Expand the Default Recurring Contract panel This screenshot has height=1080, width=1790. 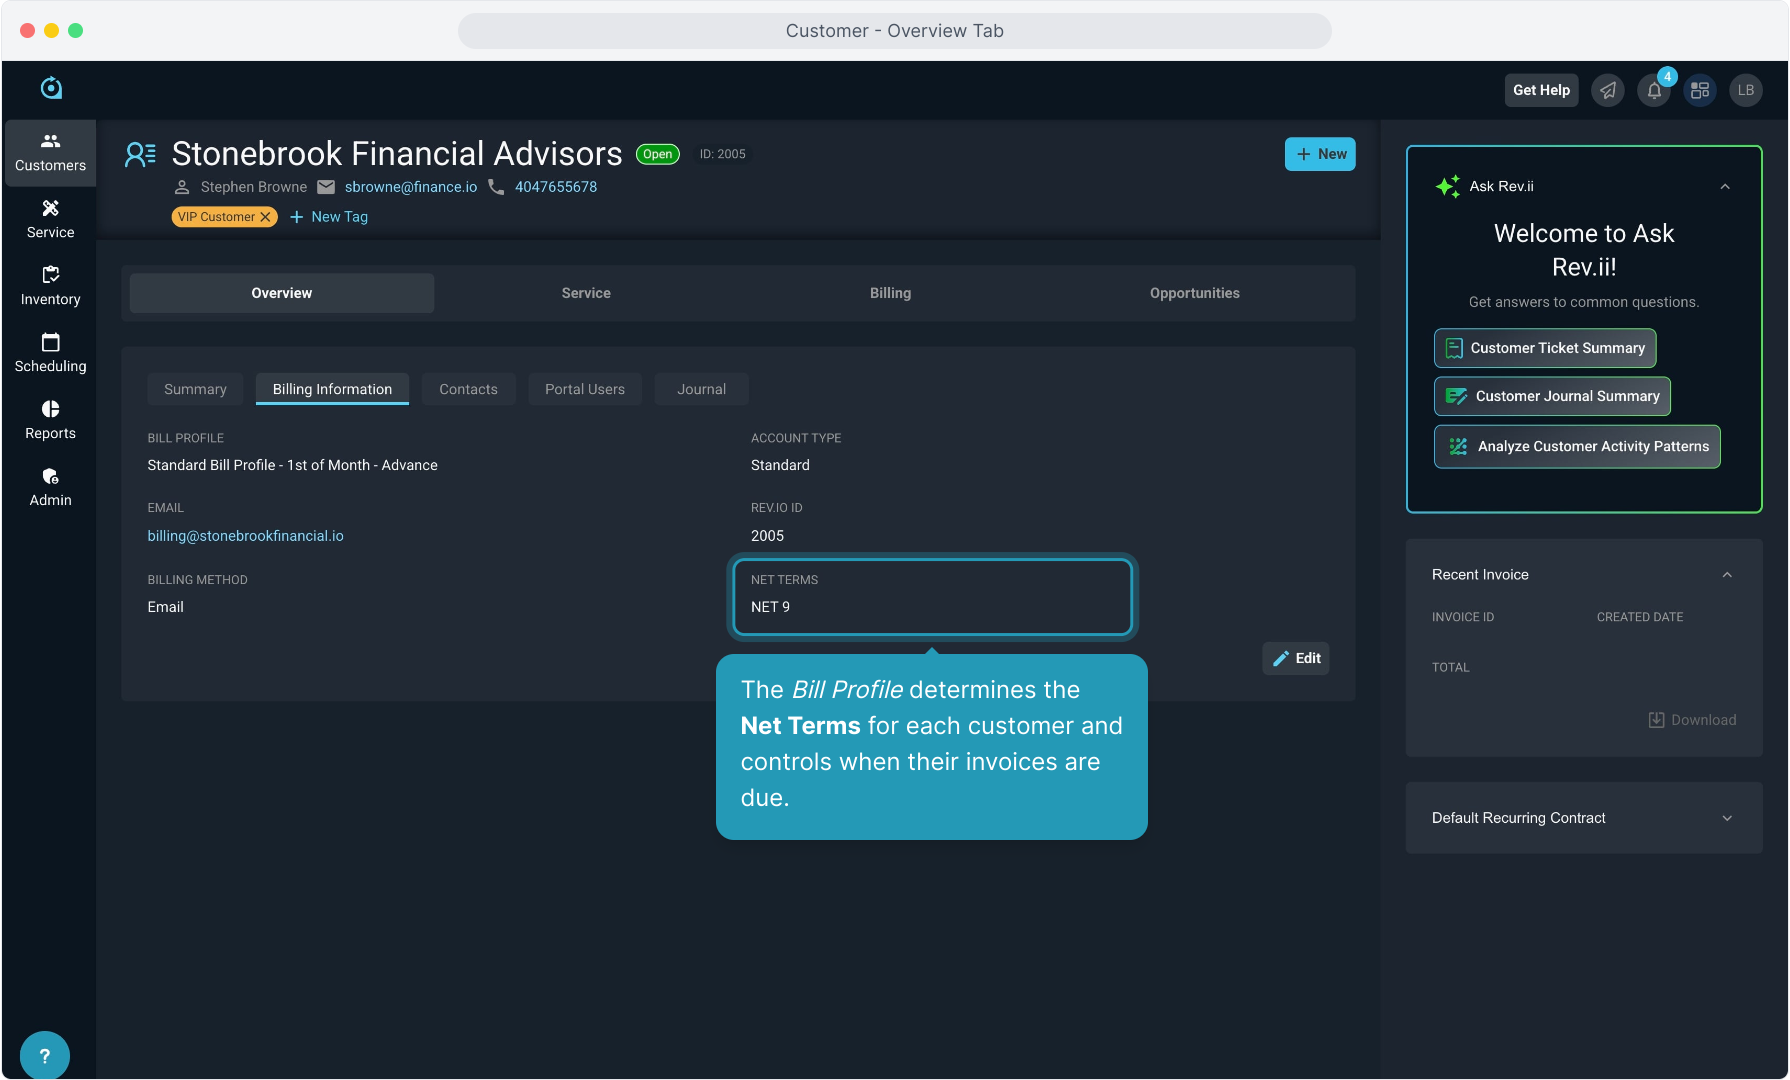click(1727, 818)
